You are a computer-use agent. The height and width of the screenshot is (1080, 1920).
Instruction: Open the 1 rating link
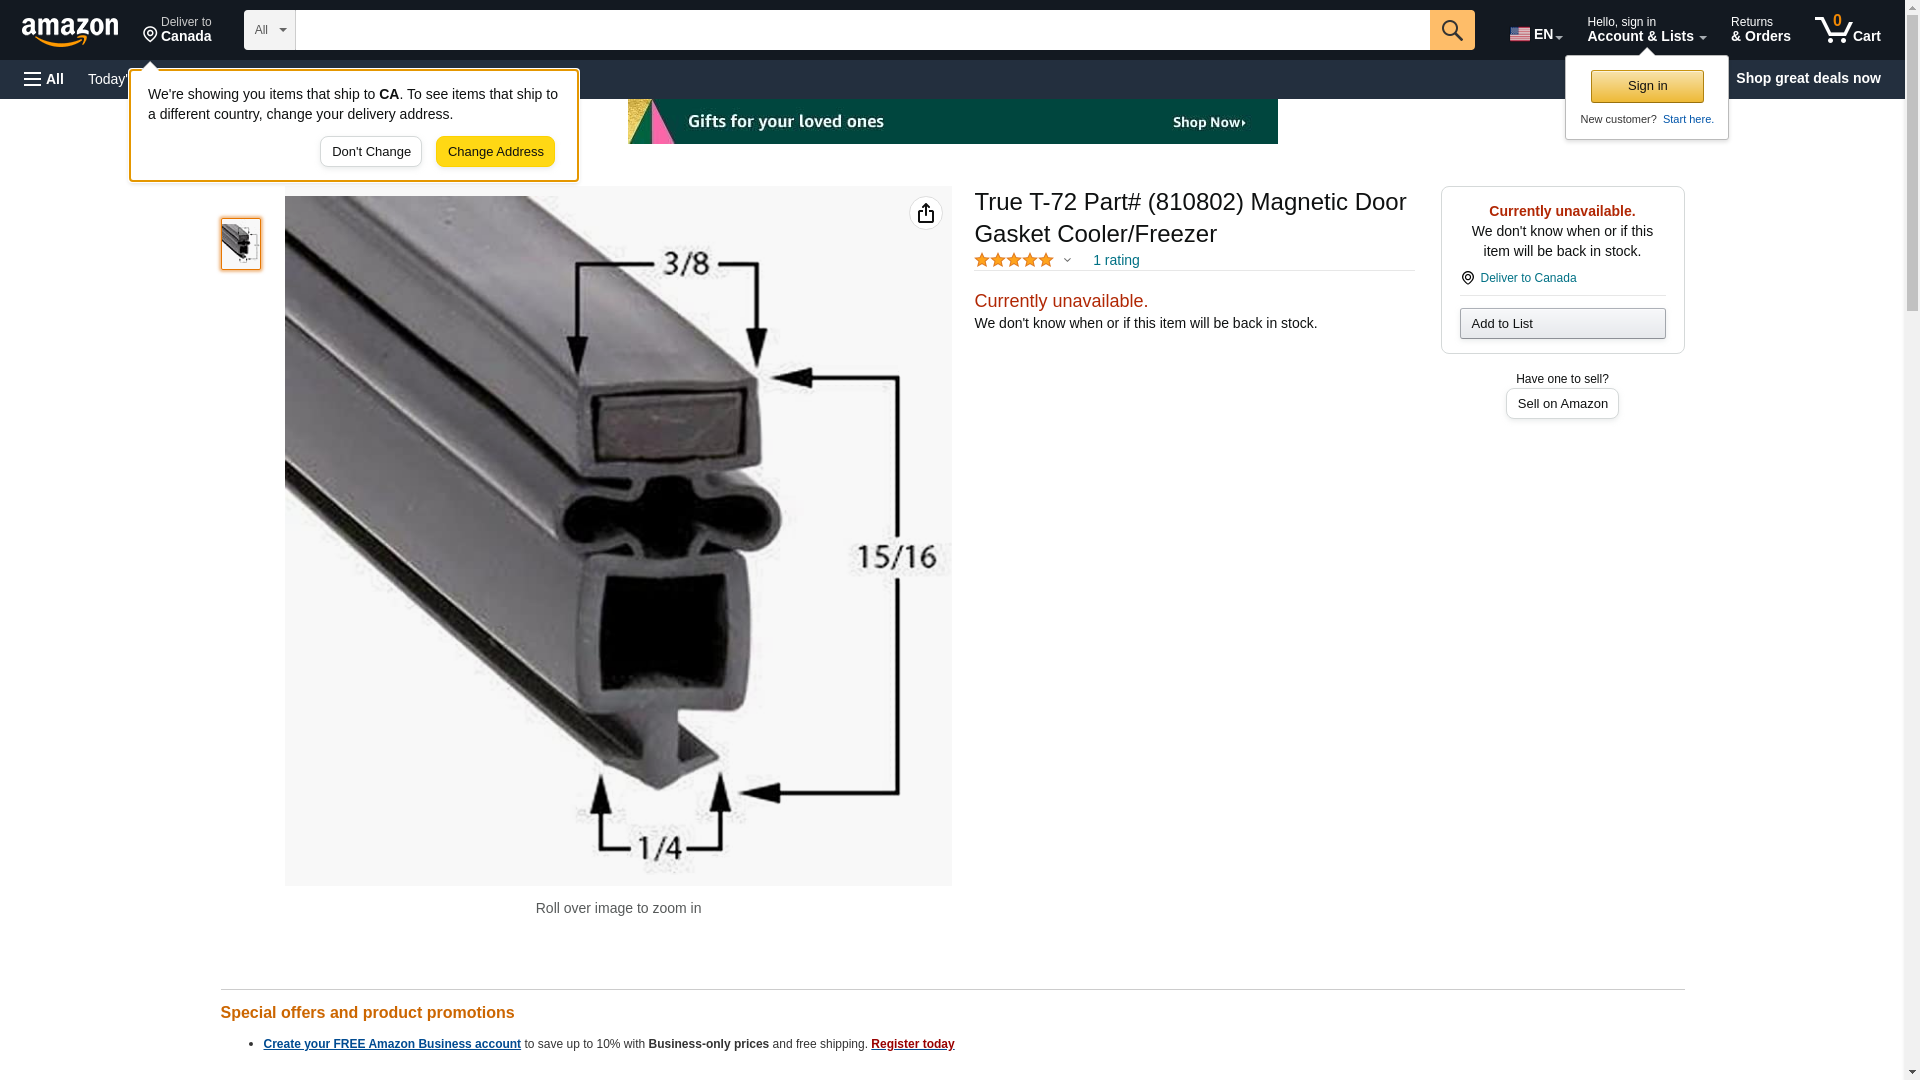pos(1116,260)
